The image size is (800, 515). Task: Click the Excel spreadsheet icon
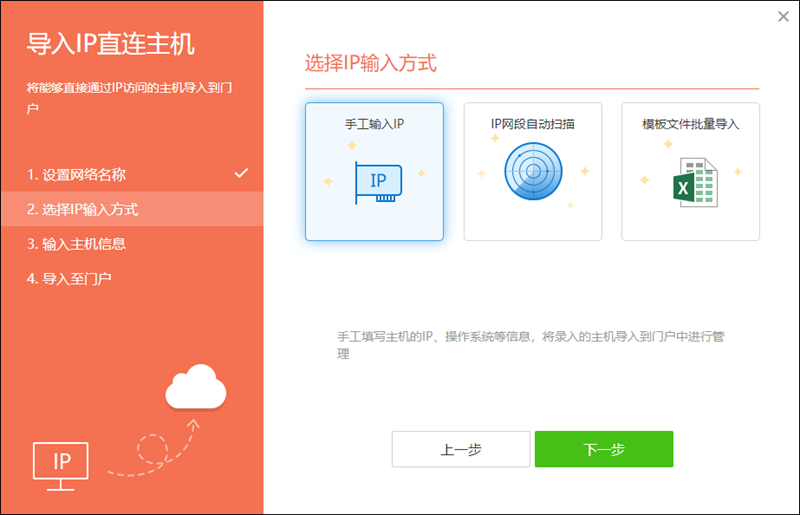pyautogui.click(x=691, y=183)
